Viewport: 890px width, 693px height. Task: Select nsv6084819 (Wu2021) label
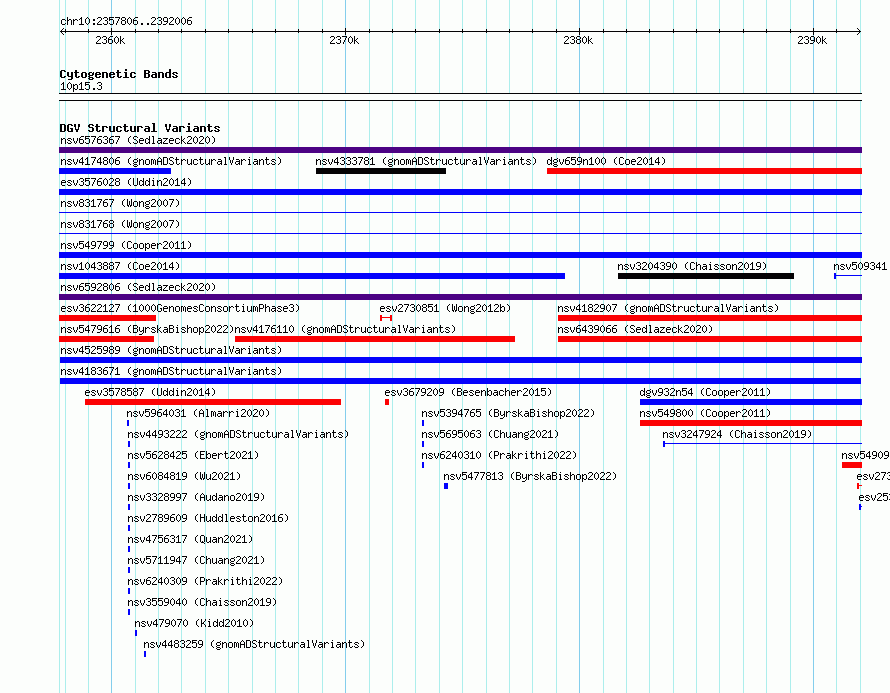[x=184, y=476]
